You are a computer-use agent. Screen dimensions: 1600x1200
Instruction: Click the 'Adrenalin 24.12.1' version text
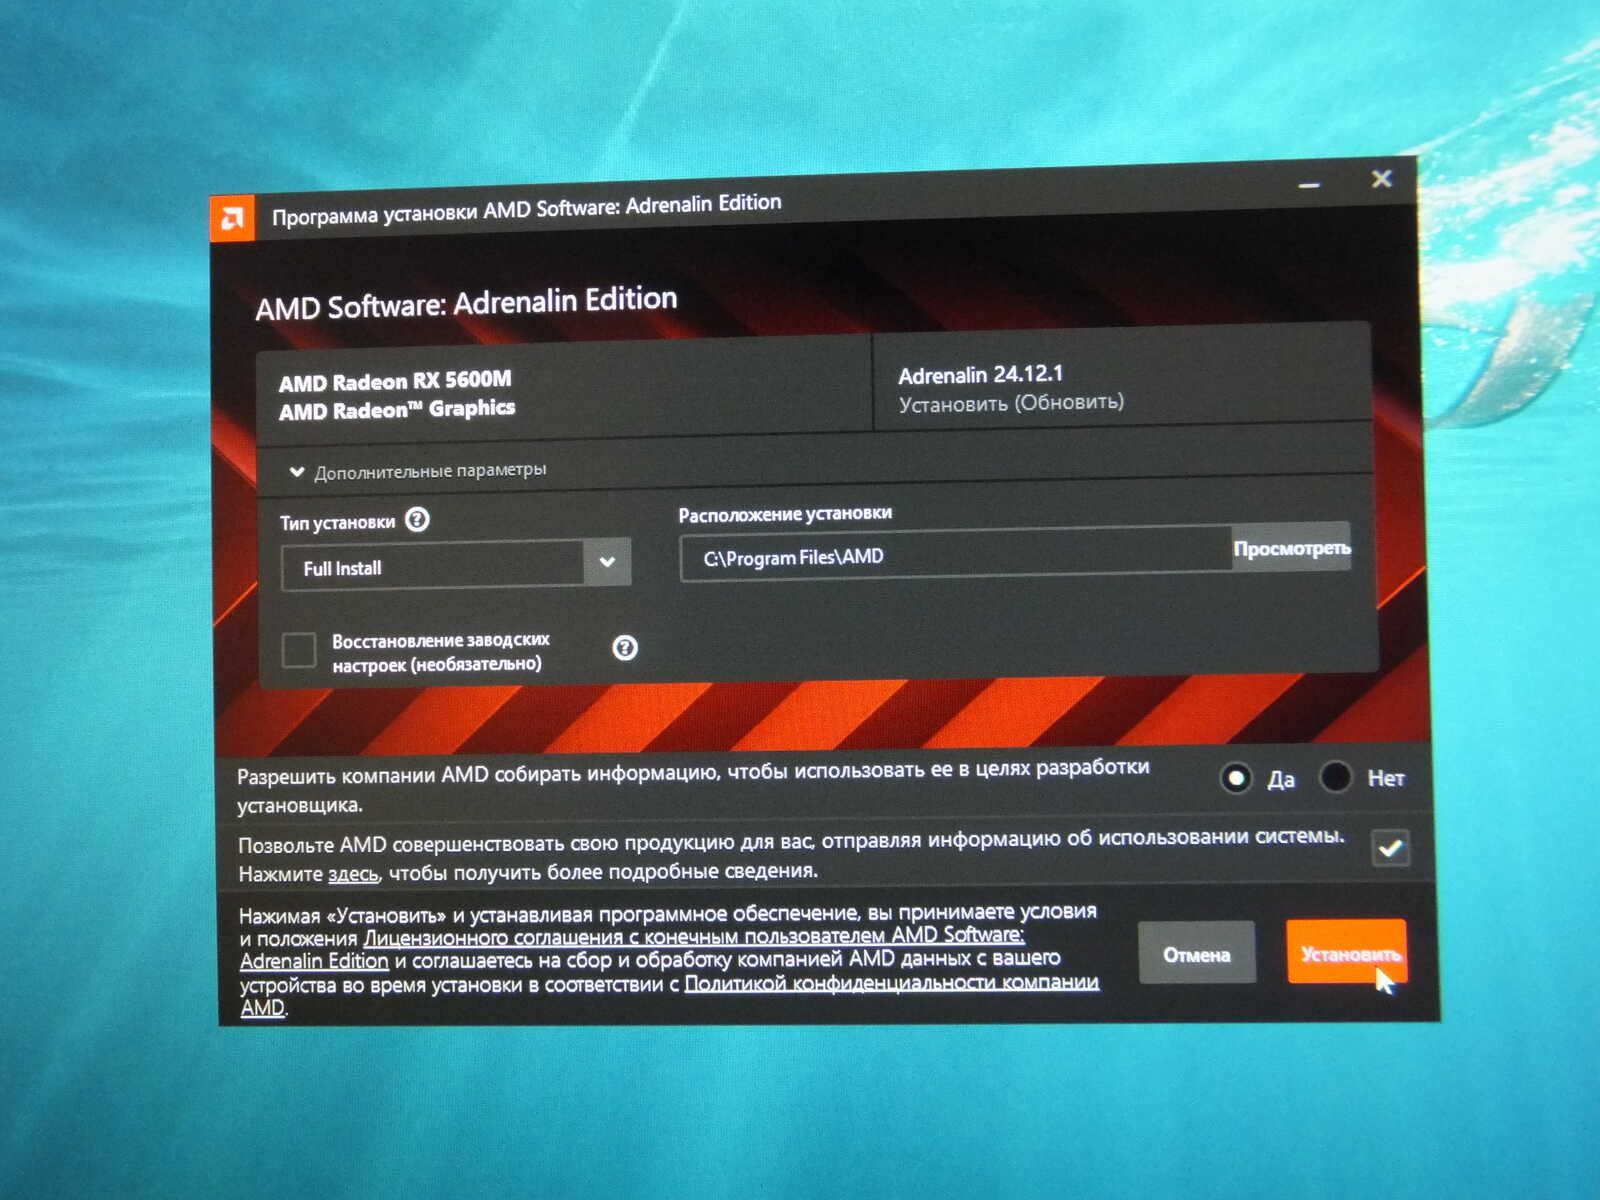(981, 375)
